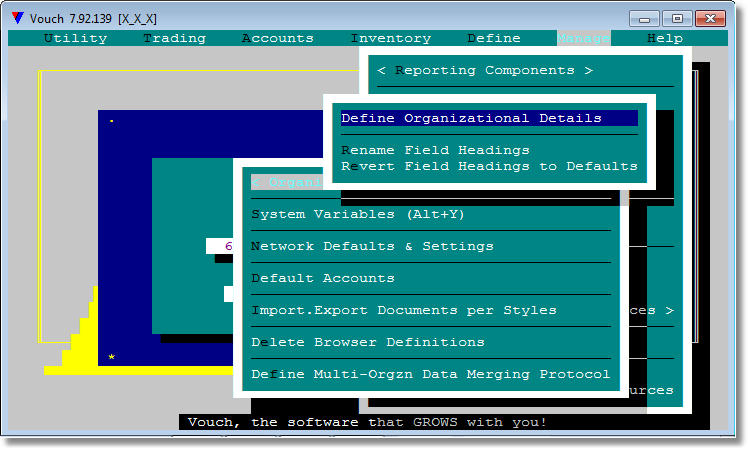Choose Delete Browser Definitions
Viewport: 748px width, 450px height.
[x=368, y=342]
